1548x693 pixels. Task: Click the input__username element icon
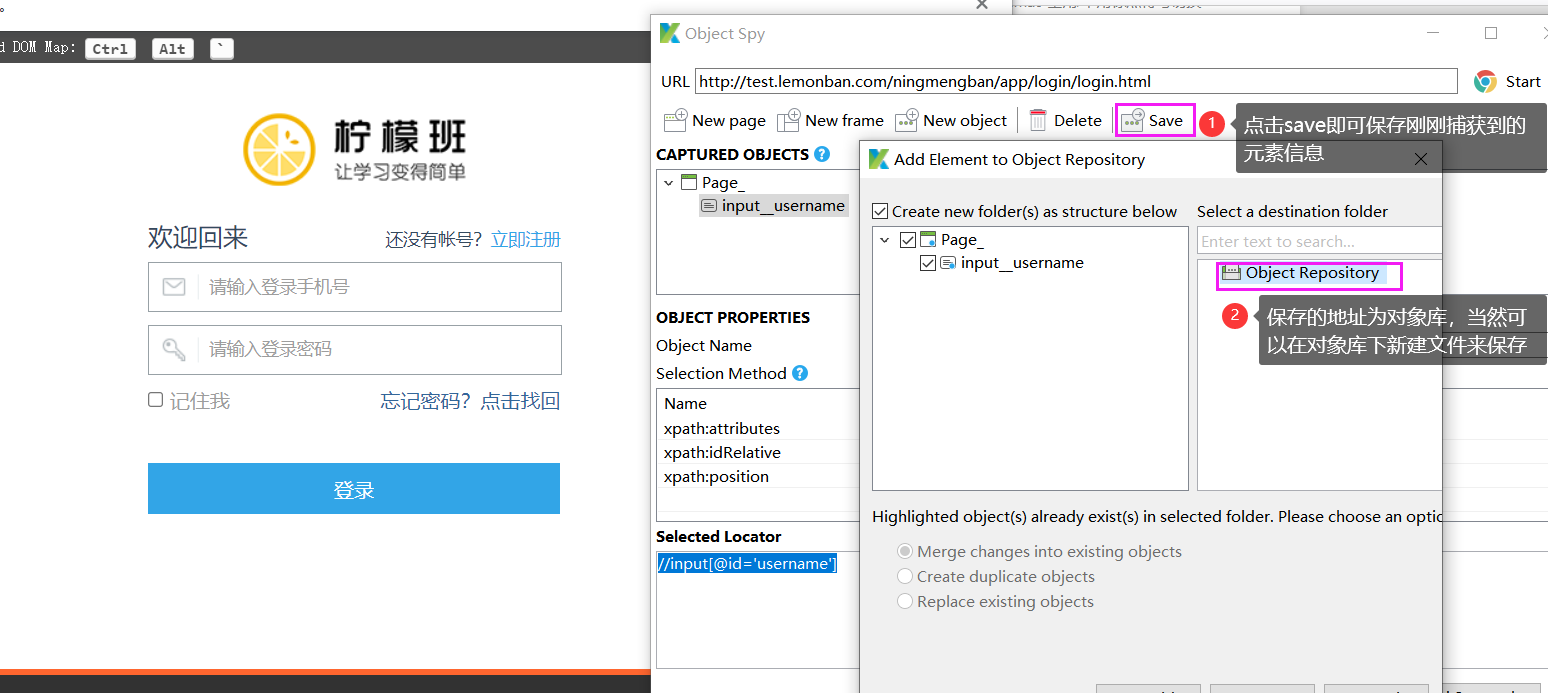click(708, 205)
